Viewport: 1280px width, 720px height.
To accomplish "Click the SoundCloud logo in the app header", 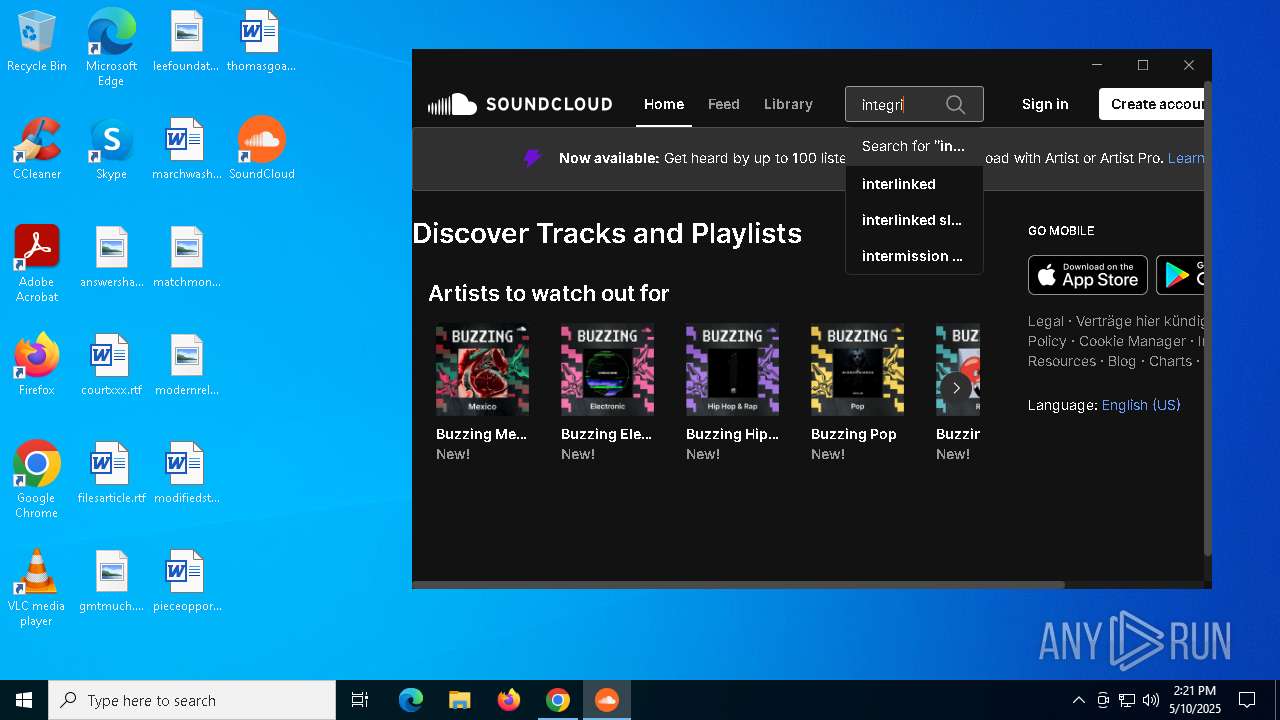I will 520,104.
